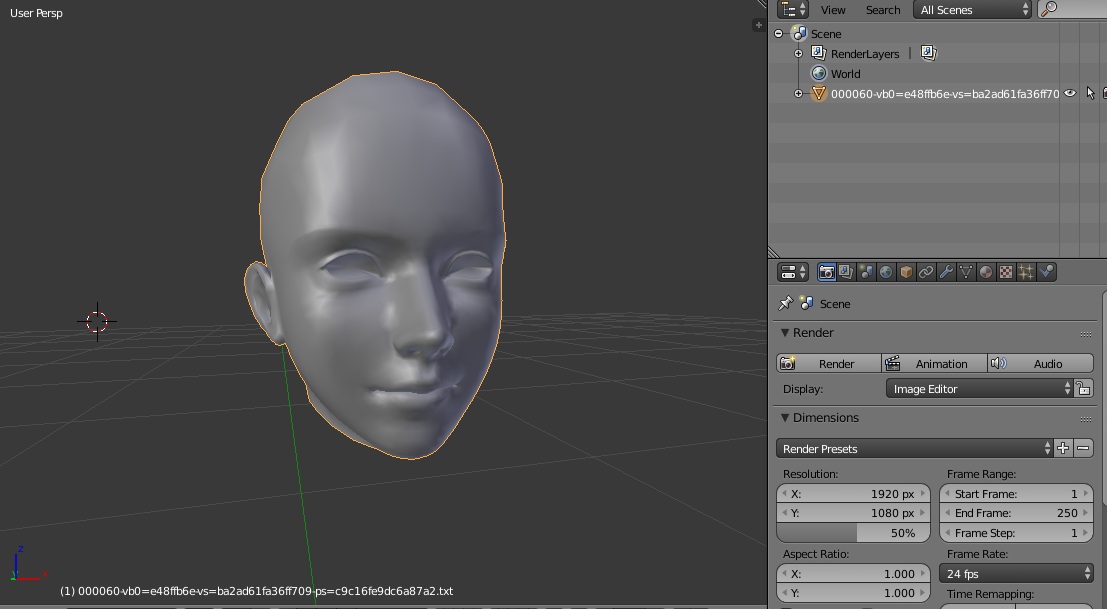Open the outliner Search menu

click(883, 10)
